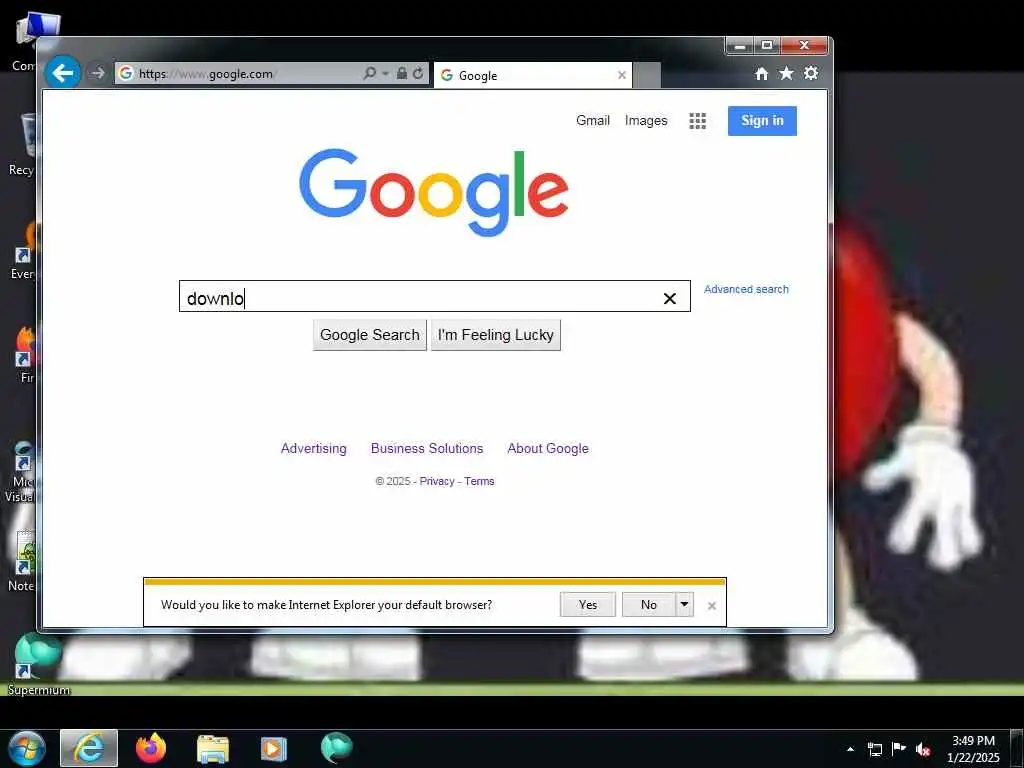Open favorites with the star icon
Viewport: 1024px width, 768px height.
coord(786,73)
